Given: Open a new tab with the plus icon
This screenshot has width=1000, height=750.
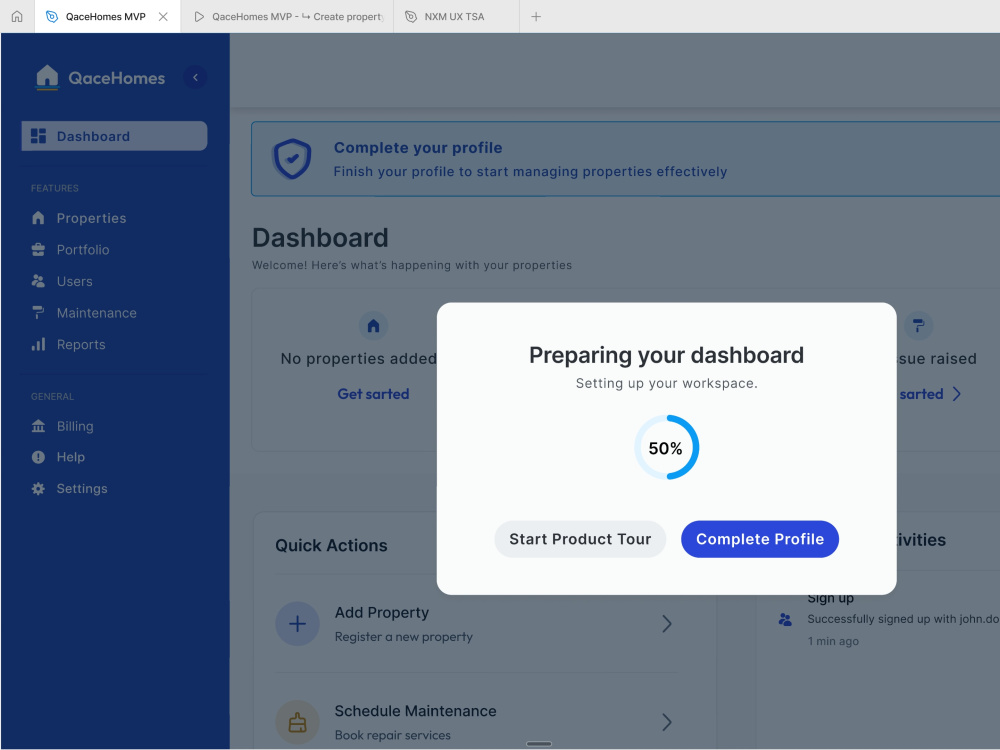Looking at the screenshot, I should pos(536,17).
